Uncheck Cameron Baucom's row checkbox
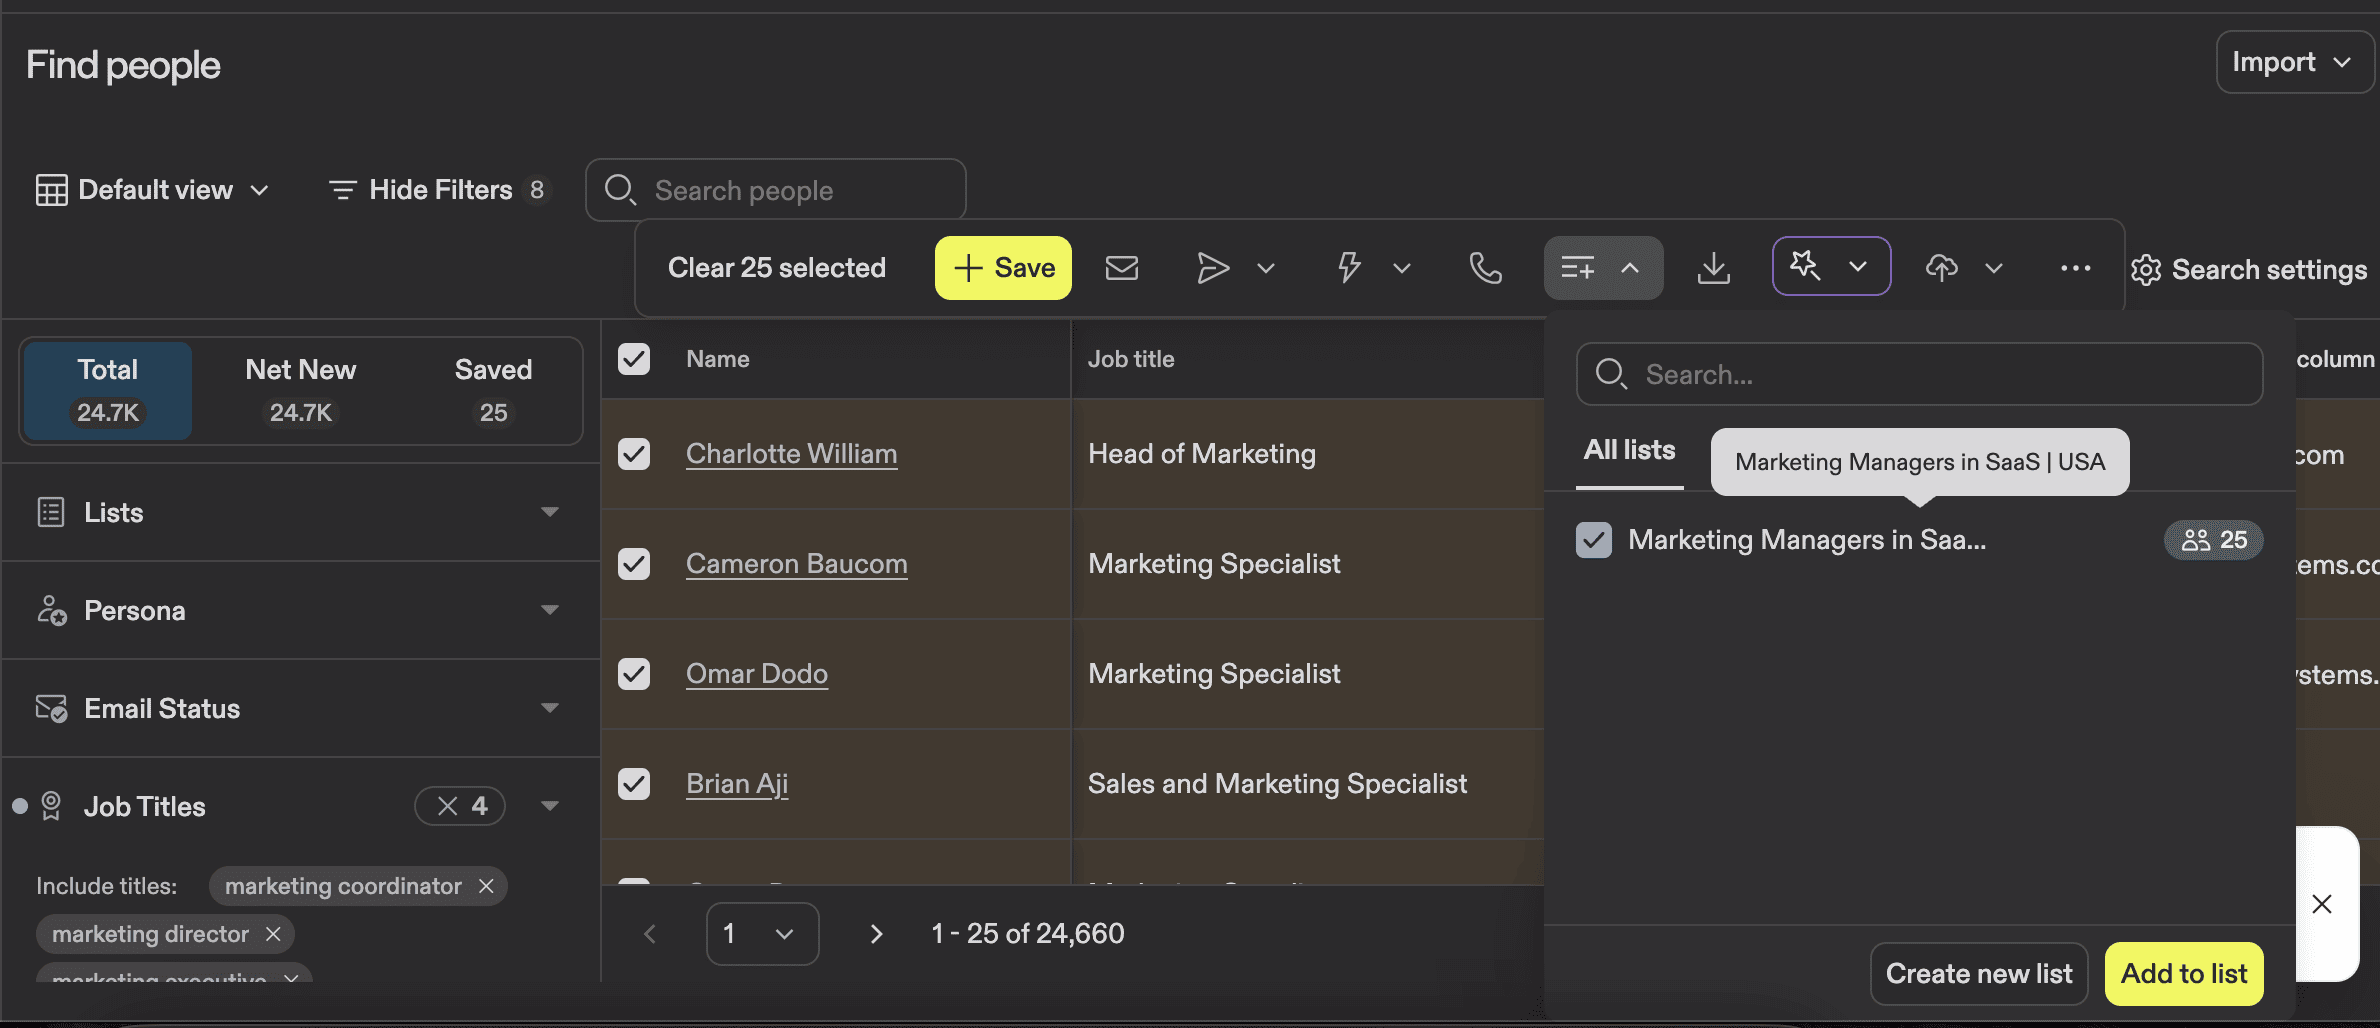 coord(634,564)
